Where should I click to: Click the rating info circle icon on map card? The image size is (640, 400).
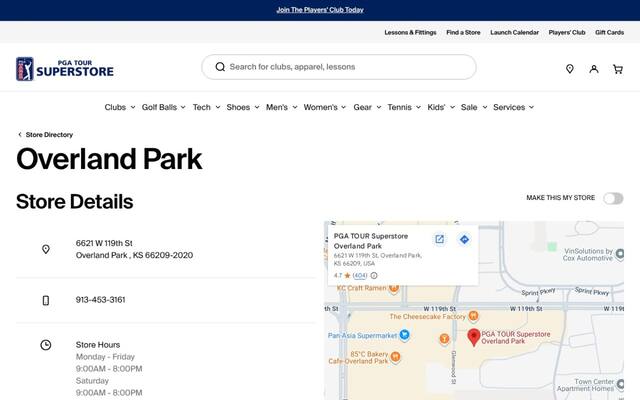pyautogui.click(x=373, y=276)
